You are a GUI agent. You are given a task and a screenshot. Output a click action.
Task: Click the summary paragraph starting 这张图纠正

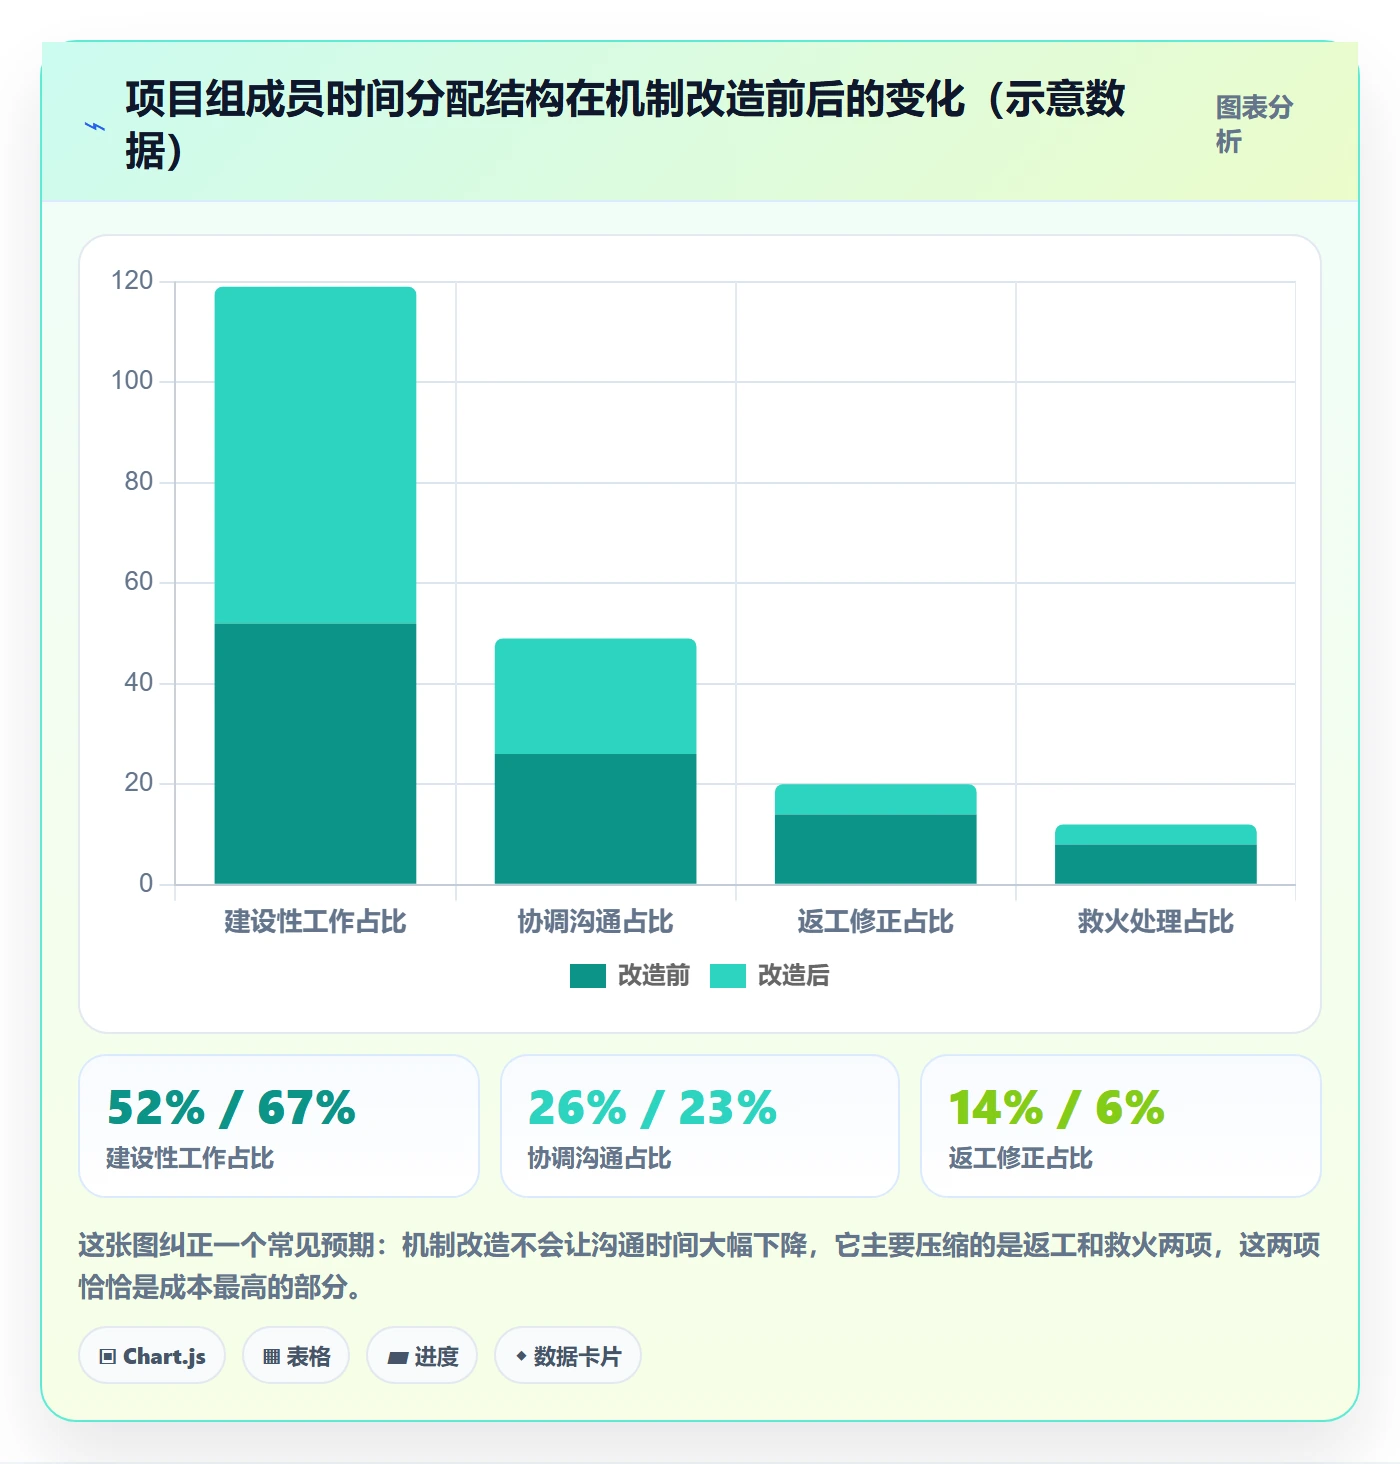pos(699,1265)
